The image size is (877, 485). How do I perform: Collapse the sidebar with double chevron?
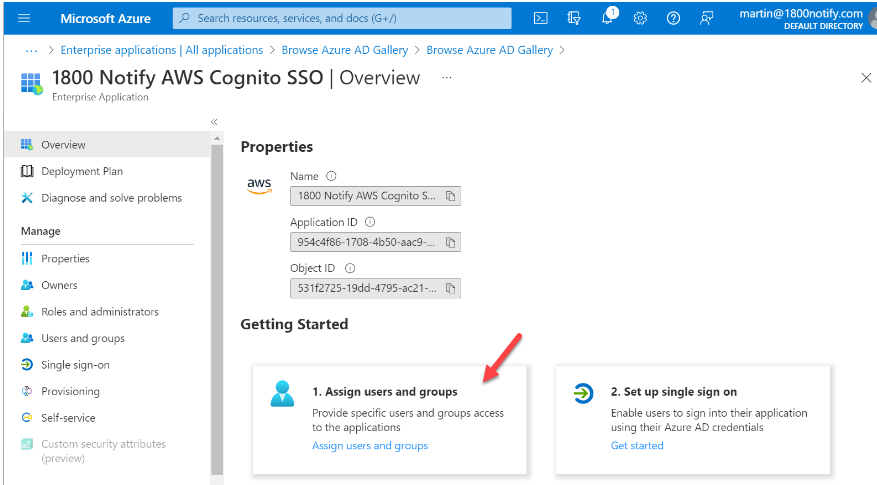point(214,121)
